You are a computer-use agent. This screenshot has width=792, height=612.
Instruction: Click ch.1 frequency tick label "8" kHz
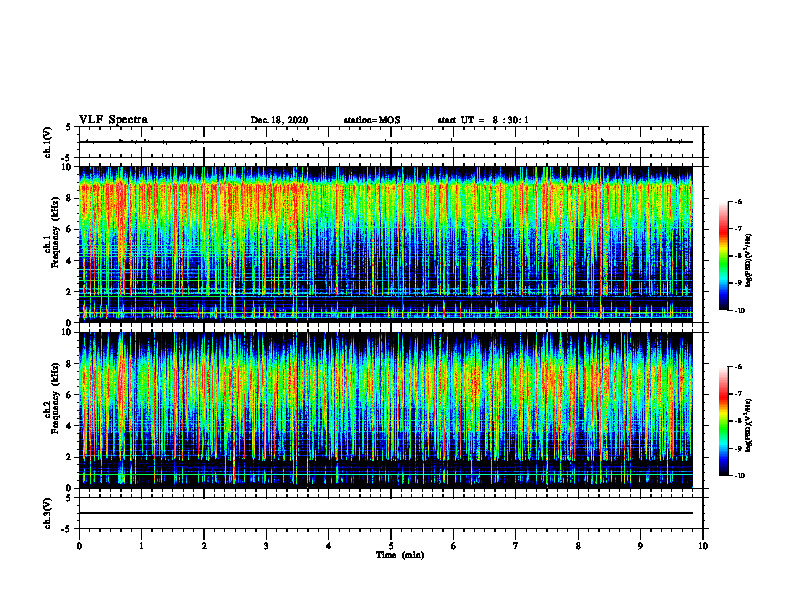[70, 198]
